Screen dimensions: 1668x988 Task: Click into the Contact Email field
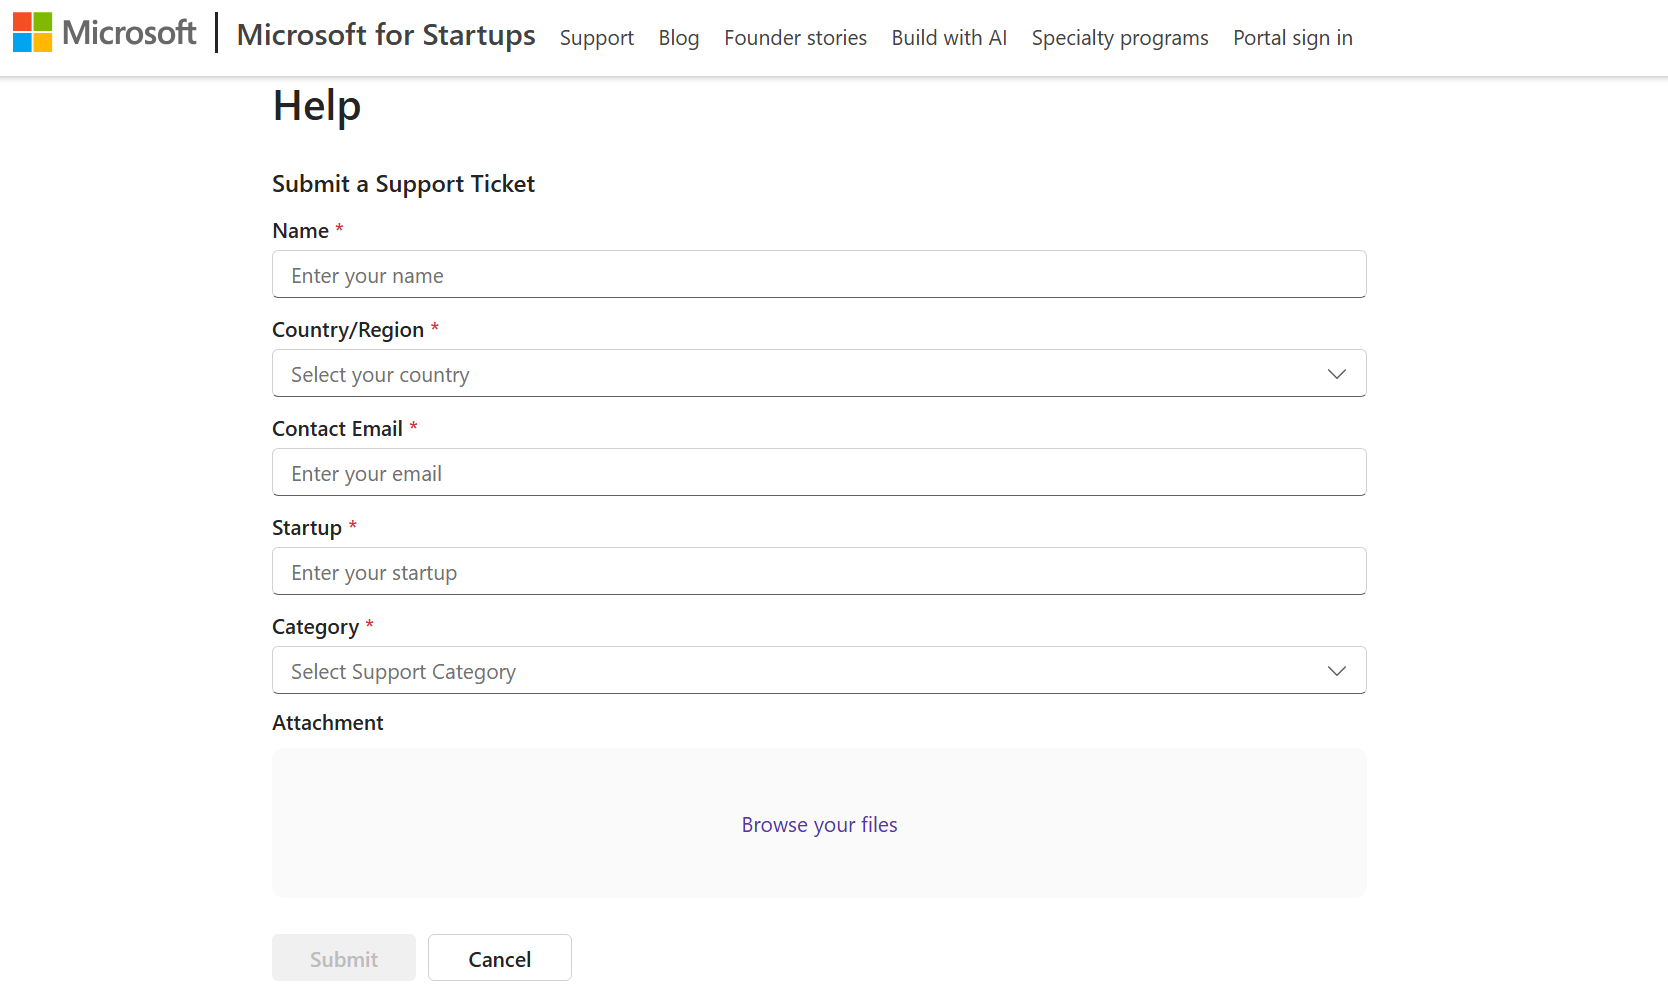[x=818, y=473]
